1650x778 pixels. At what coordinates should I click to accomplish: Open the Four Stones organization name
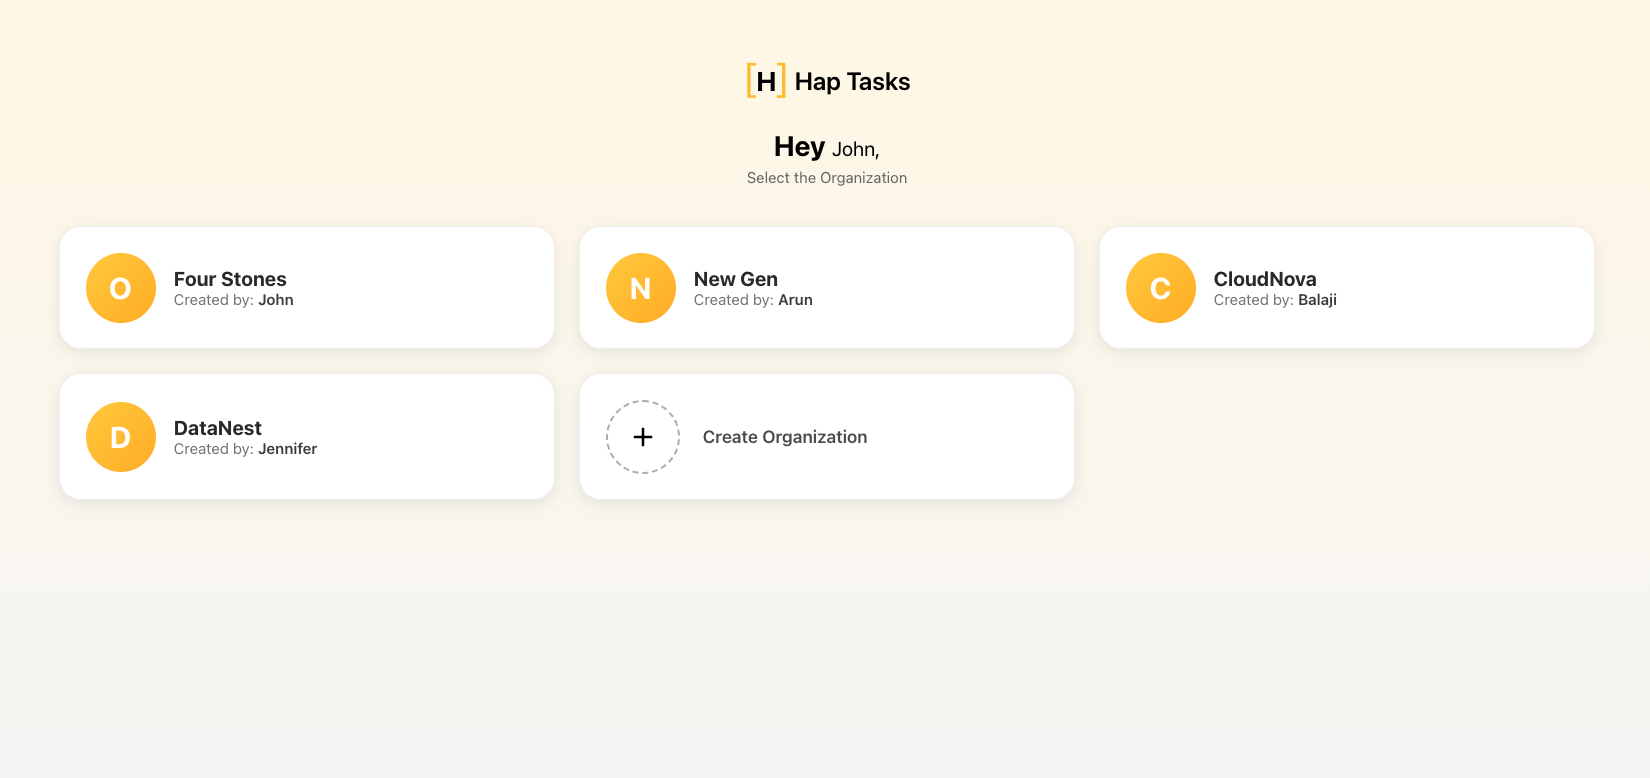[x=230, y=279]
